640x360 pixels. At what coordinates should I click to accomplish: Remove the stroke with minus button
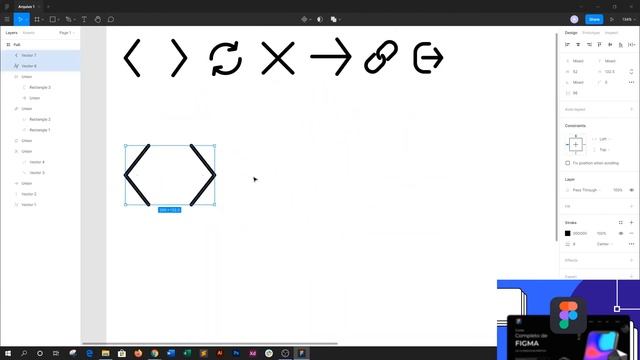tap(631, 233)
